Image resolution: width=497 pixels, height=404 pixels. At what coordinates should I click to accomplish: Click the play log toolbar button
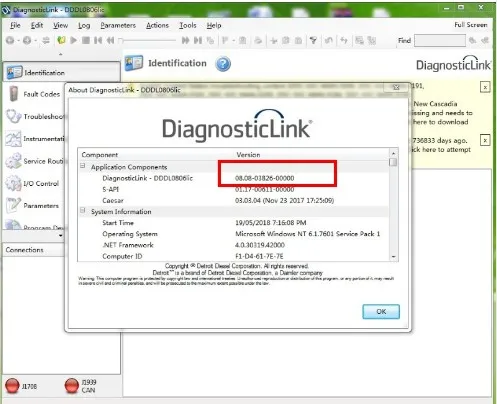tap(74, 40)
